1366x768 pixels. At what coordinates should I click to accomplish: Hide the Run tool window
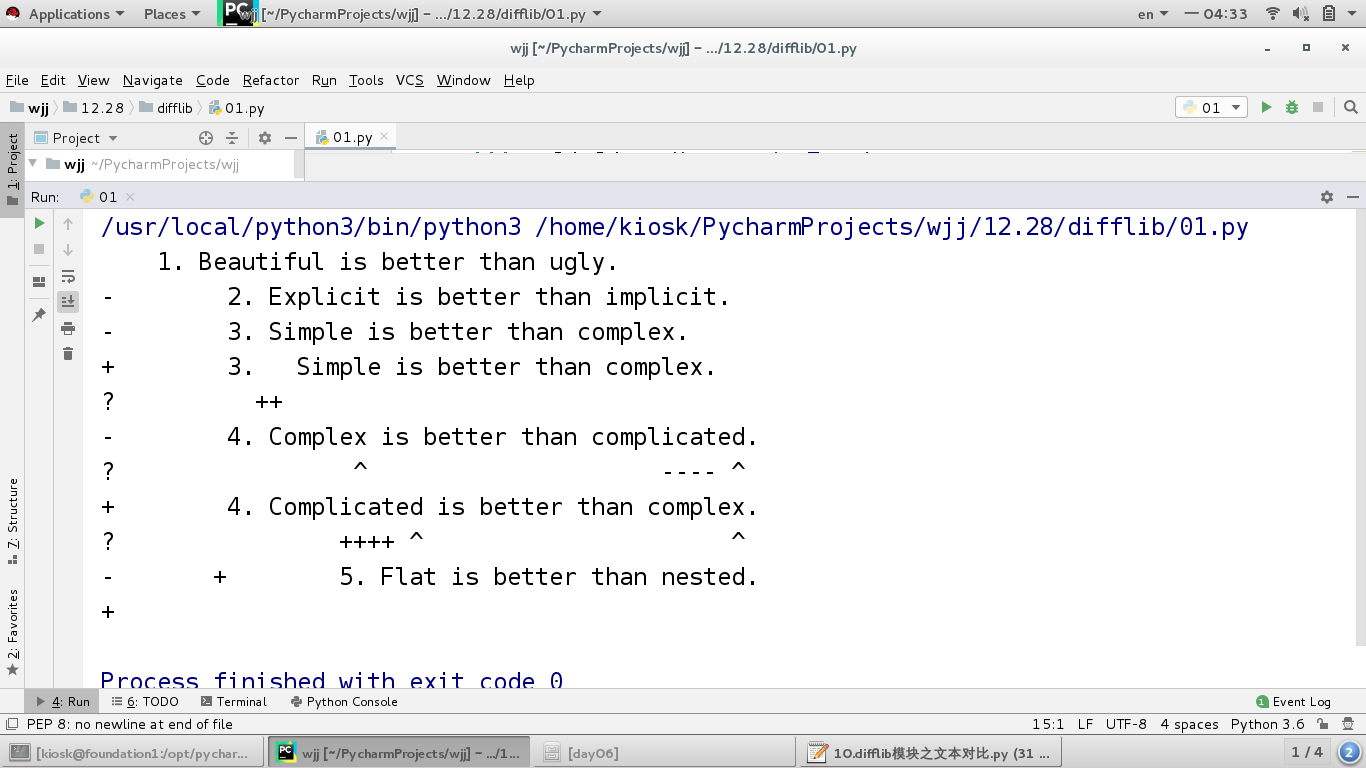click(1353, 197)
